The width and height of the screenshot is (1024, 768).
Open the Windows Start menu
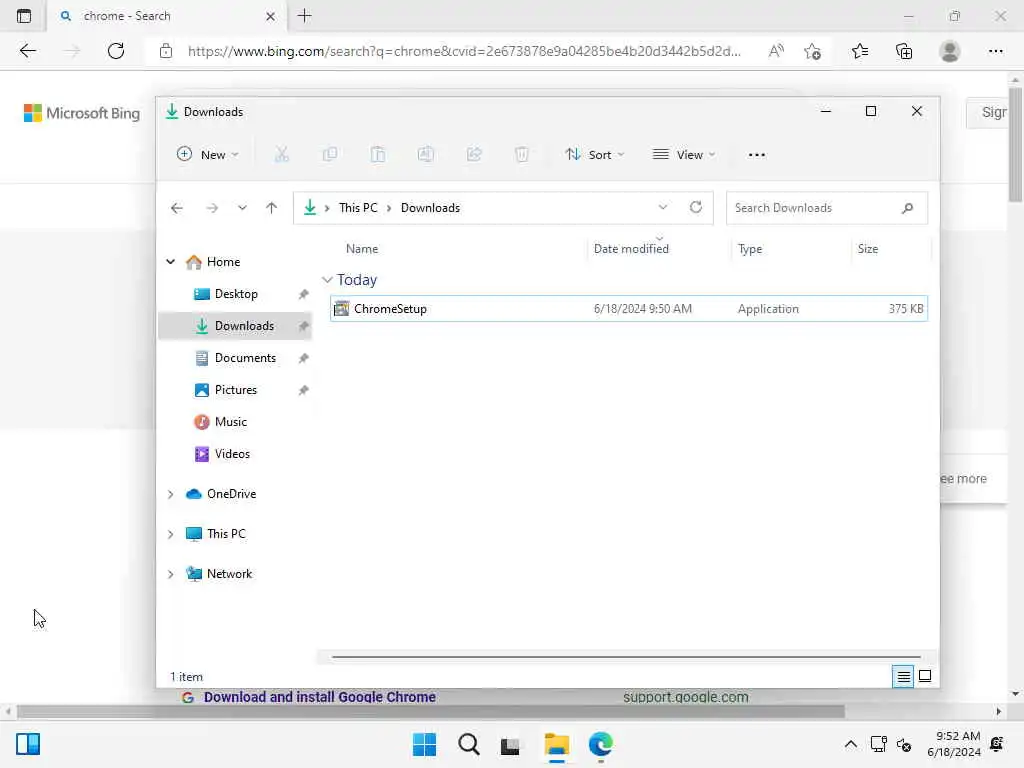coord(424,744)
